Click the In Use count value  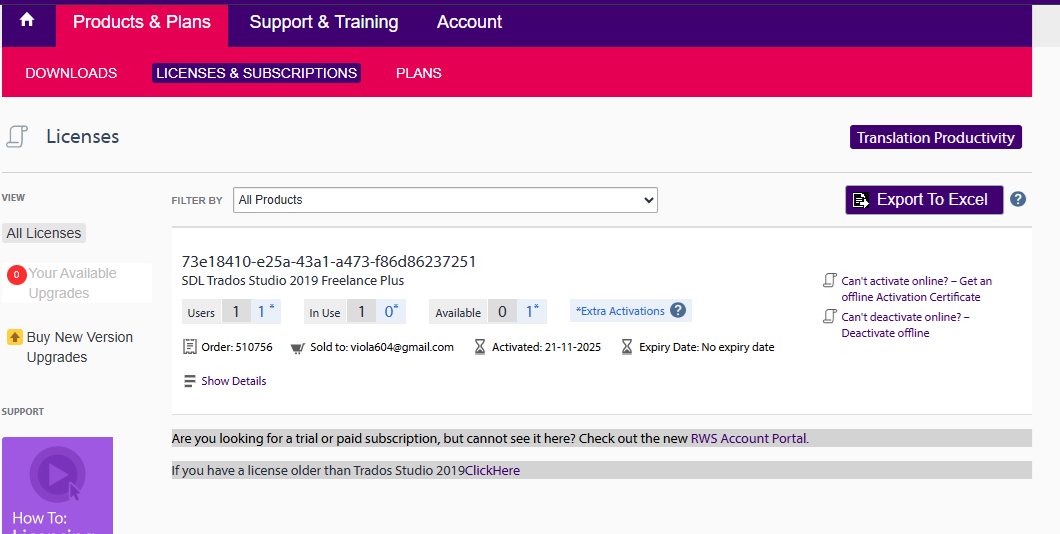362,312
